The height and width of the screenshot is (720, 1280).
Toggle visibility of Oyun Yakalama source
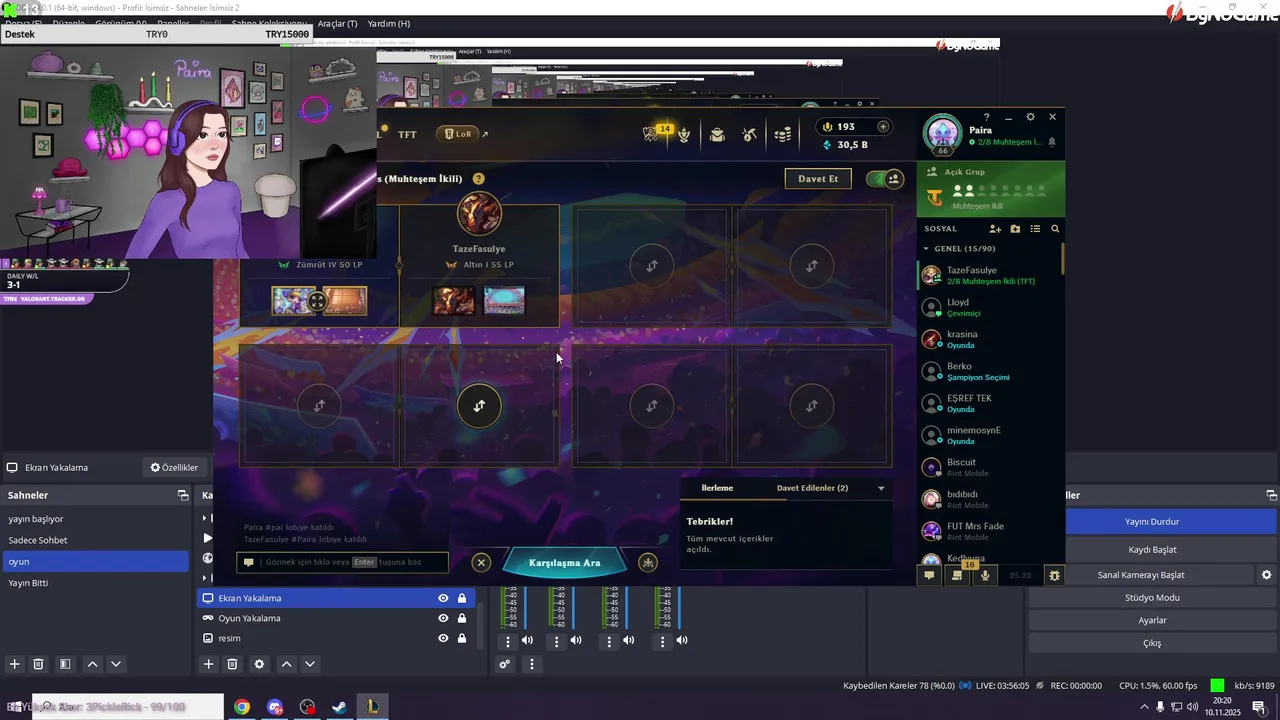tap(443, 618)
